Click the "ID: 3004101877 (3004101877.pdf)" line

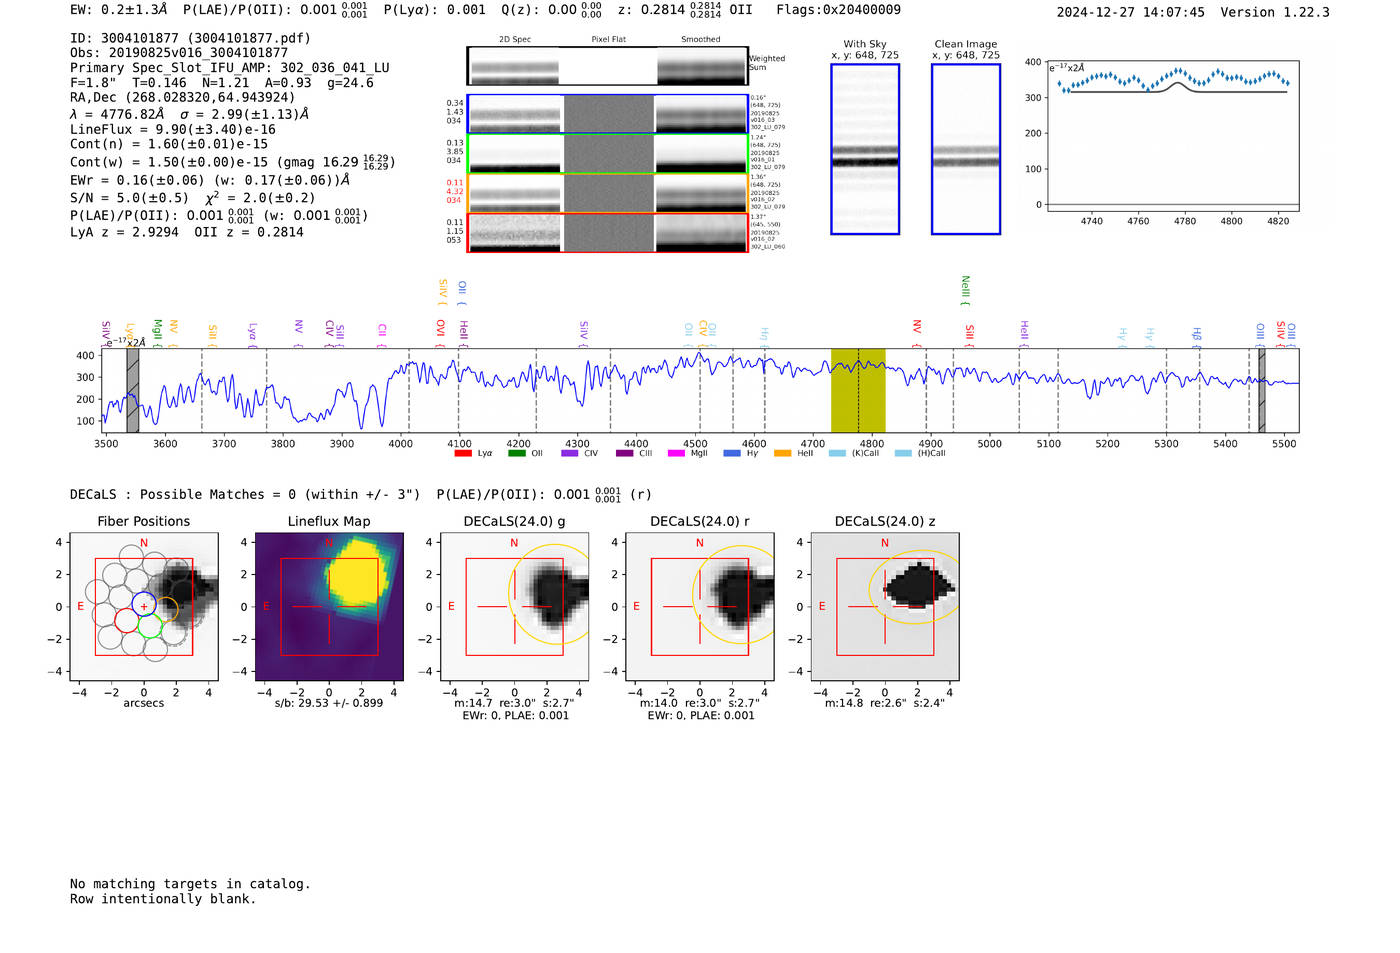[x=191, y=38]
